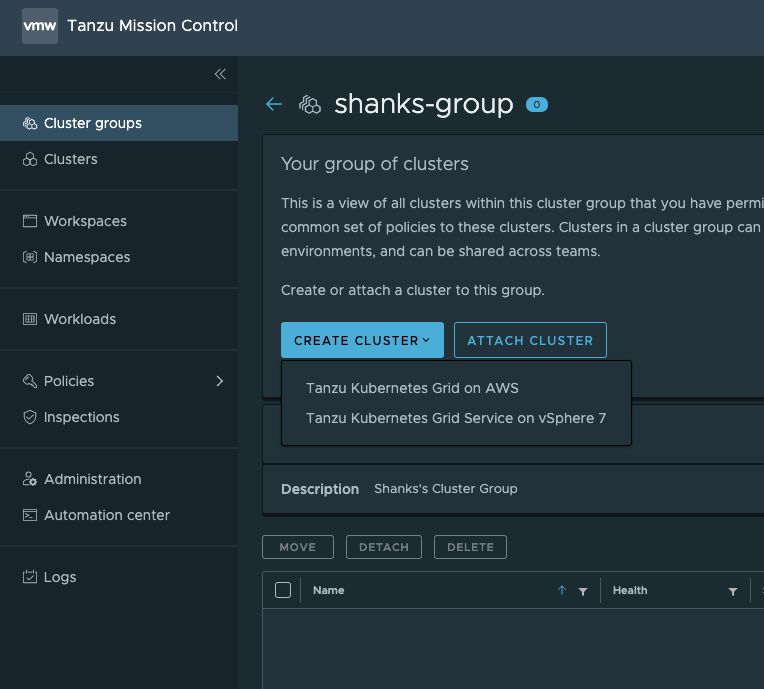Click the Logs icon in sidebar
The height and width of the screenshot is (689, 764).
30,577
